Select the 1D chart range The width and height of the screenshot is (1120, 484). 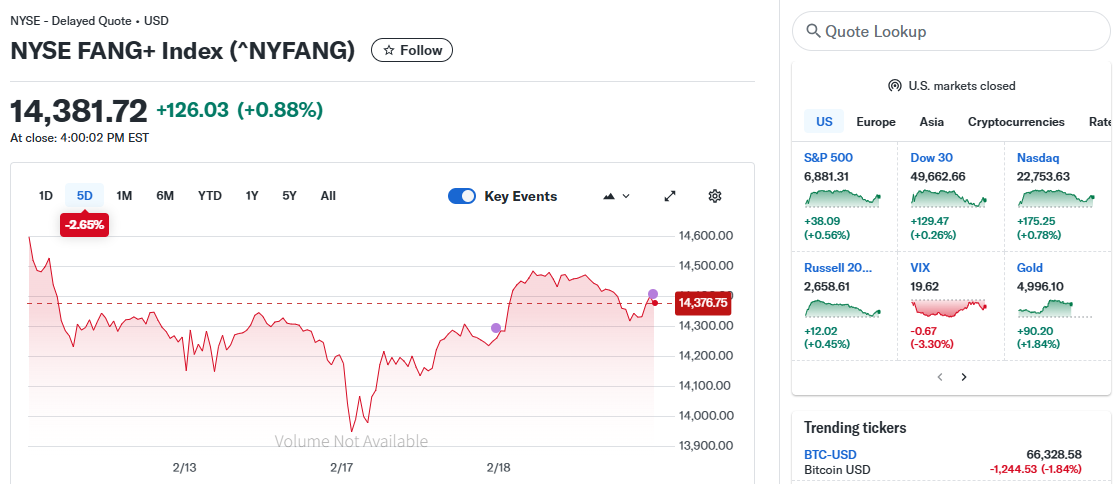46,196
